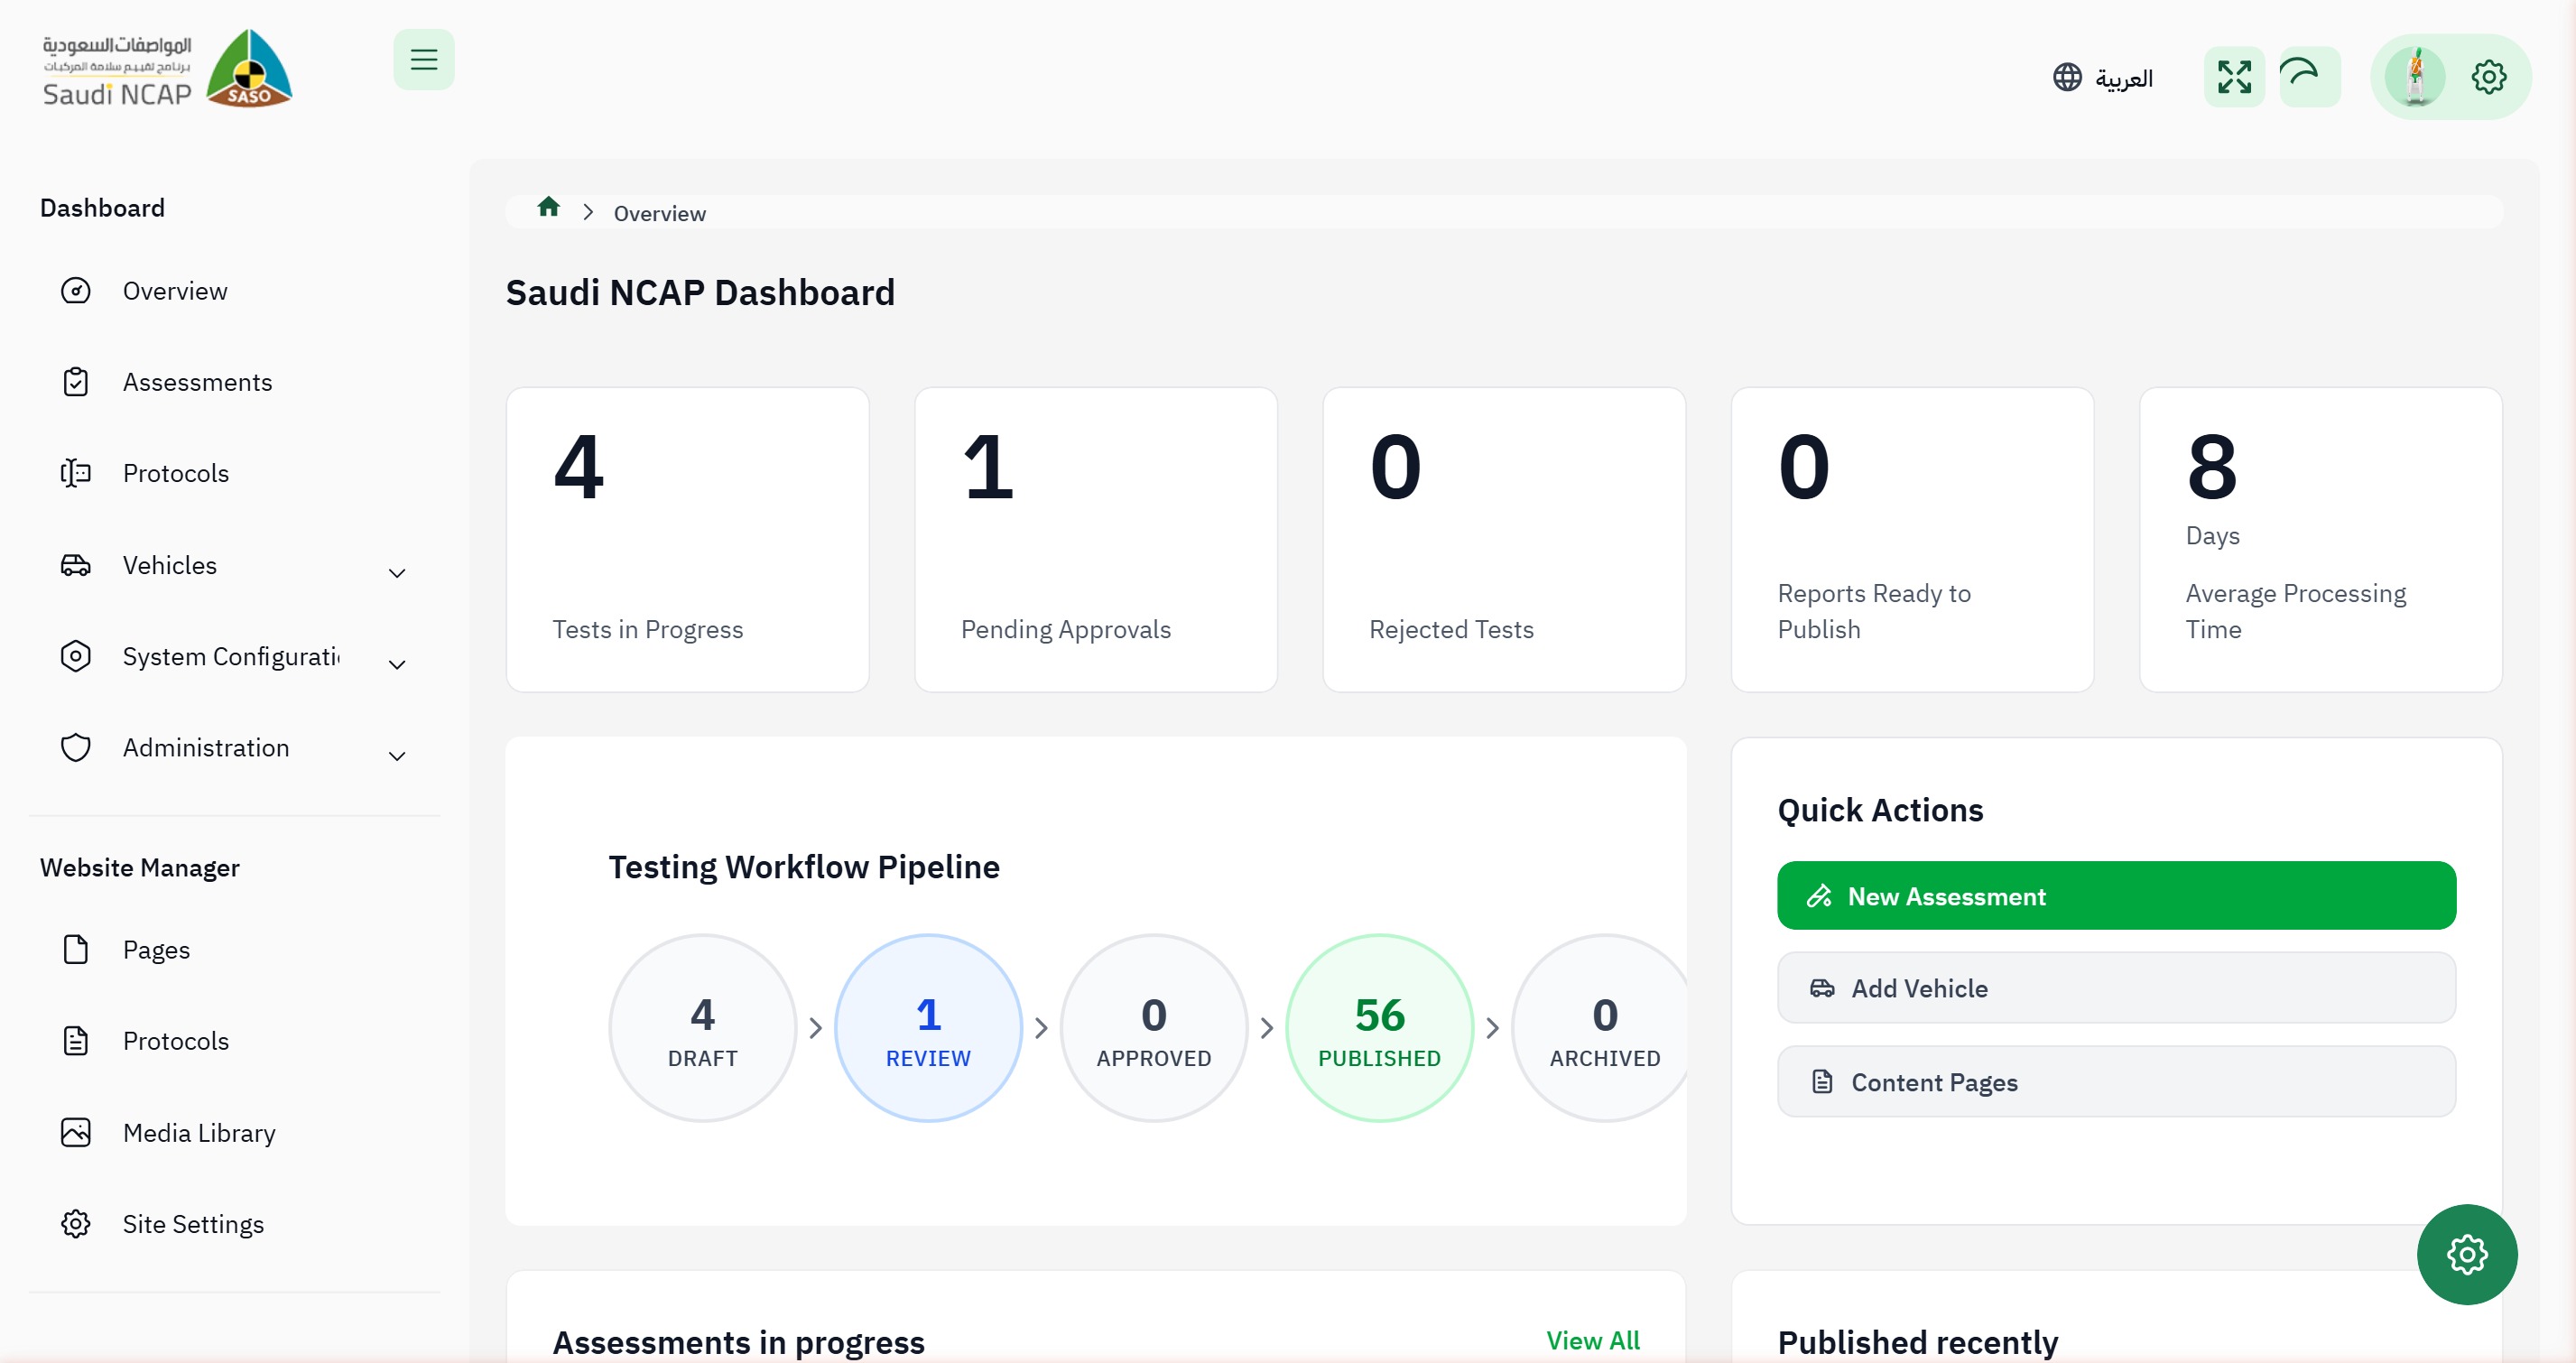Open the View All assessments link
The width and height of the screenshot is (2576, 1363).
click(x=1592, y=1340)
